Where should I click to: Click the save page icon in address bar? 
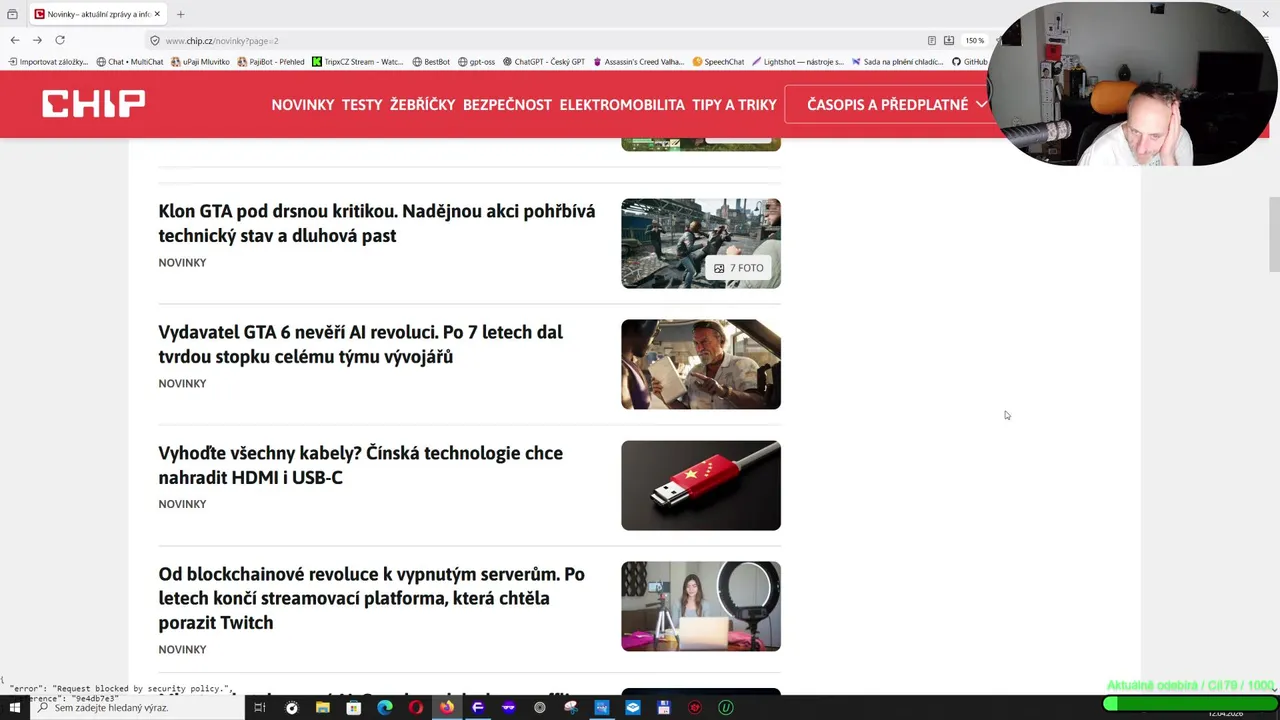point(949,41)
